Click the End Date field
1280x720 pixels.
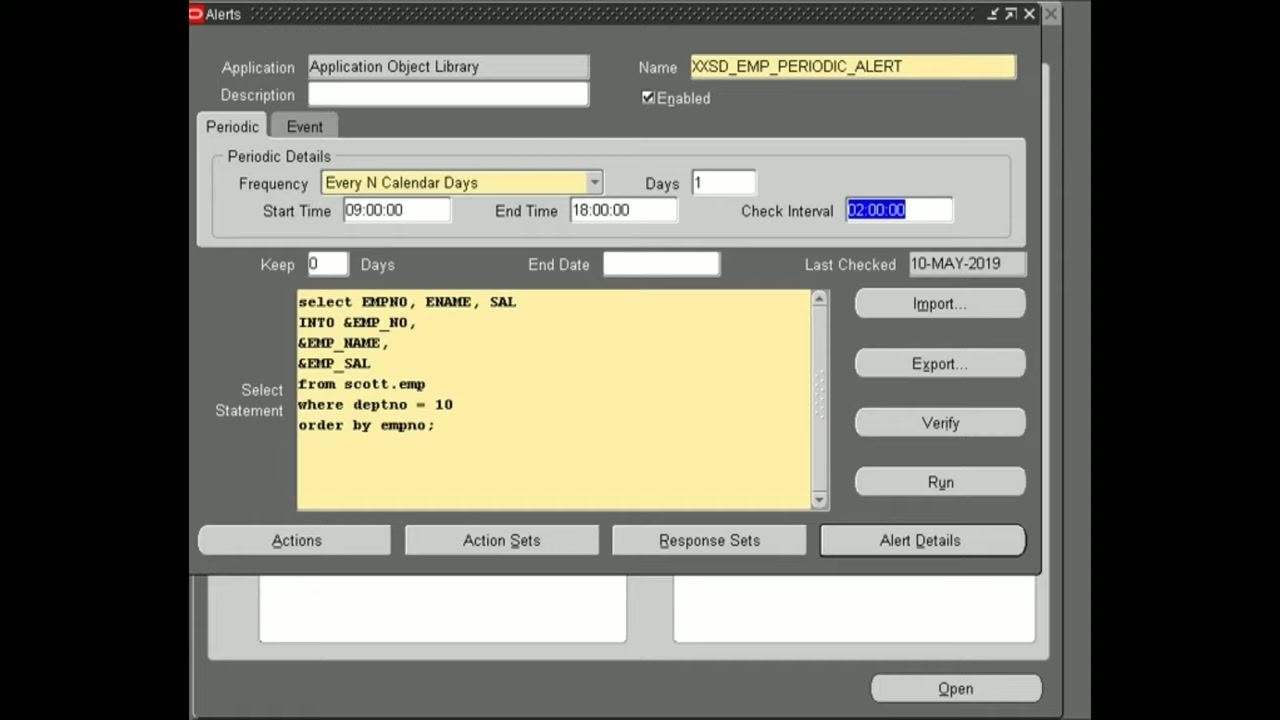[x=661, y=264]
